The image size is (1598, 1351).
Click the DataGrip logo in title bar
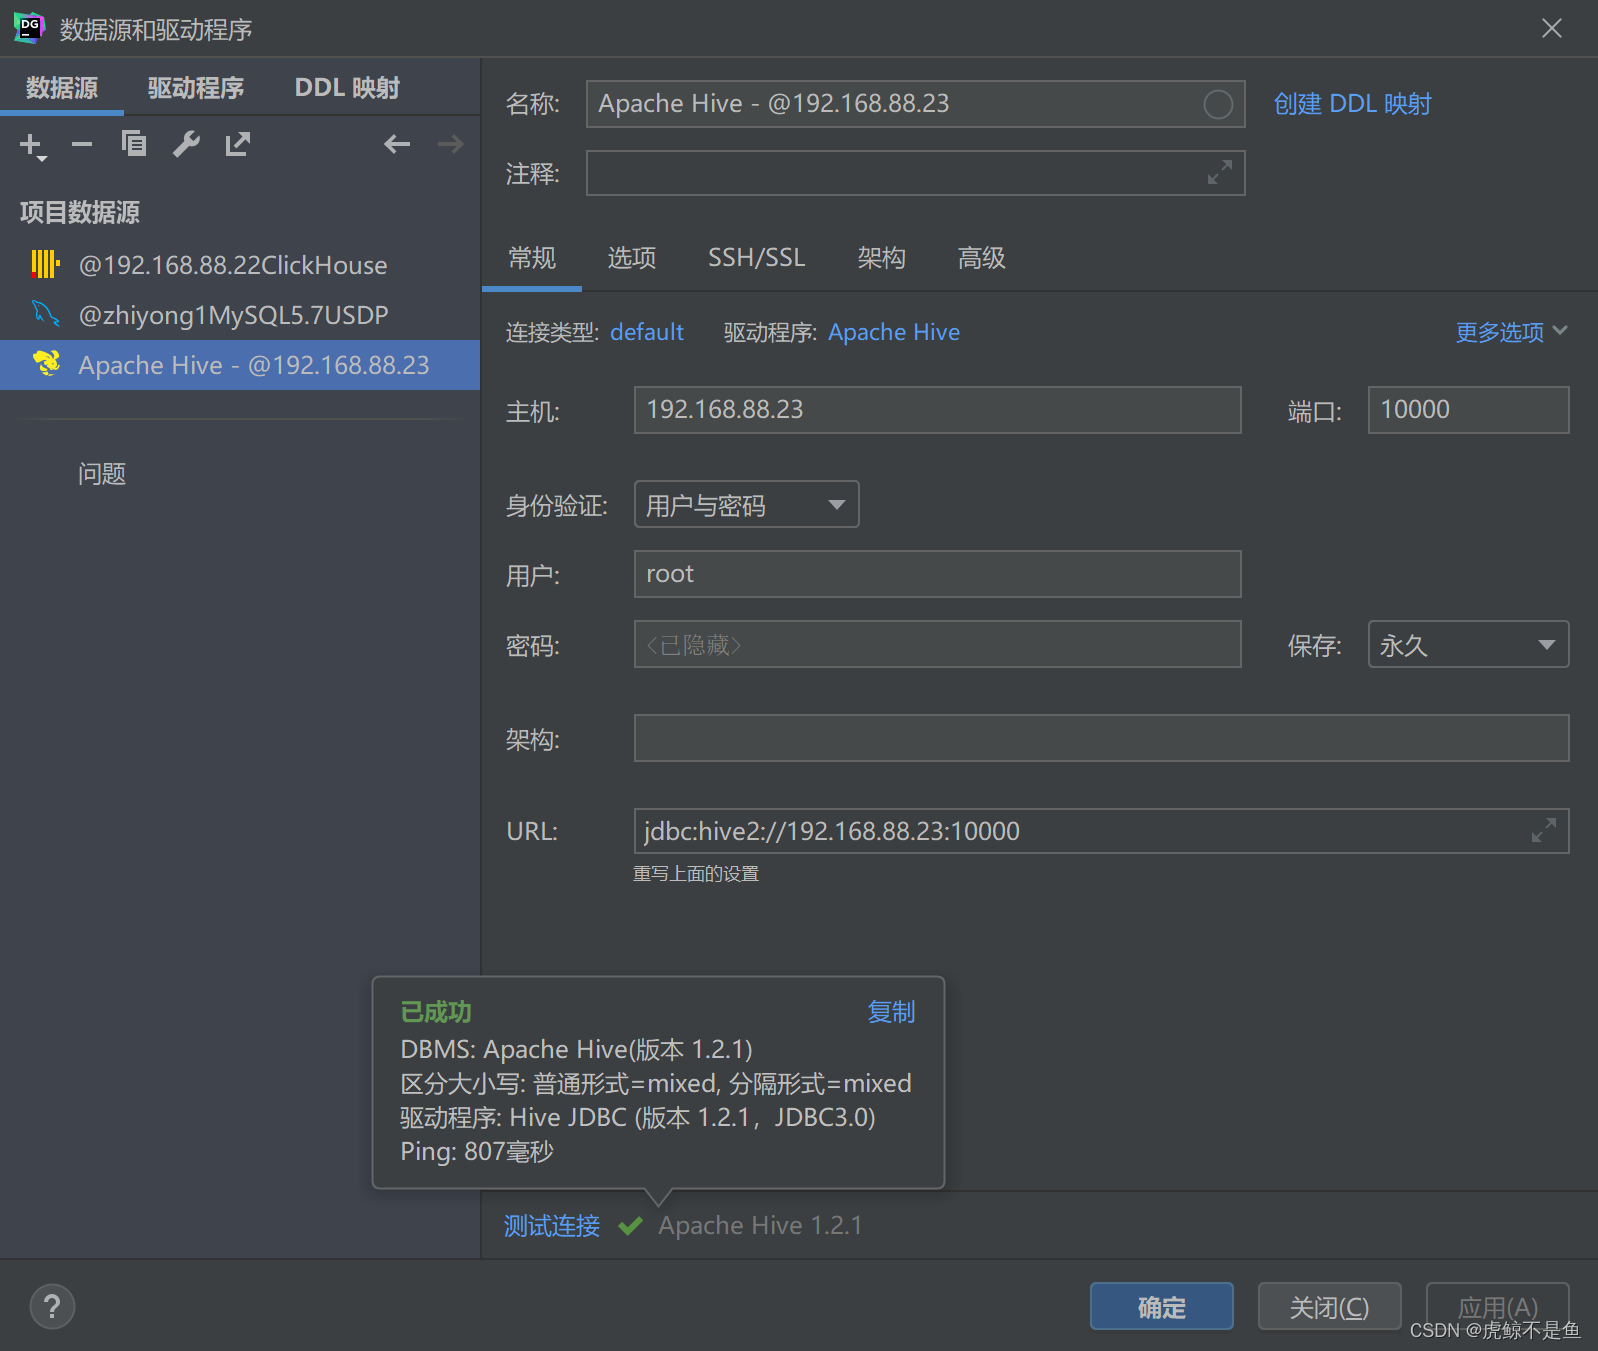[29, 28]
